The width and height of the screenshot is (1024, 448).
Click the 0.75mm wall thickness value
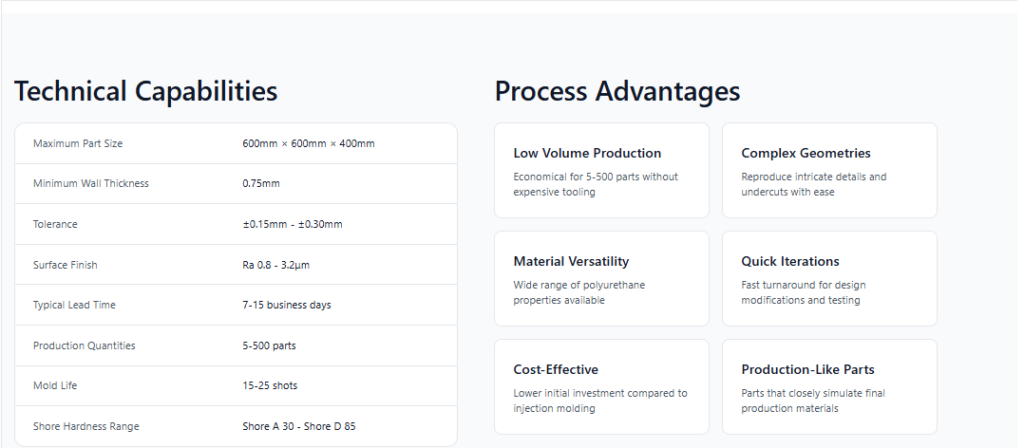(x=261, y=184)
